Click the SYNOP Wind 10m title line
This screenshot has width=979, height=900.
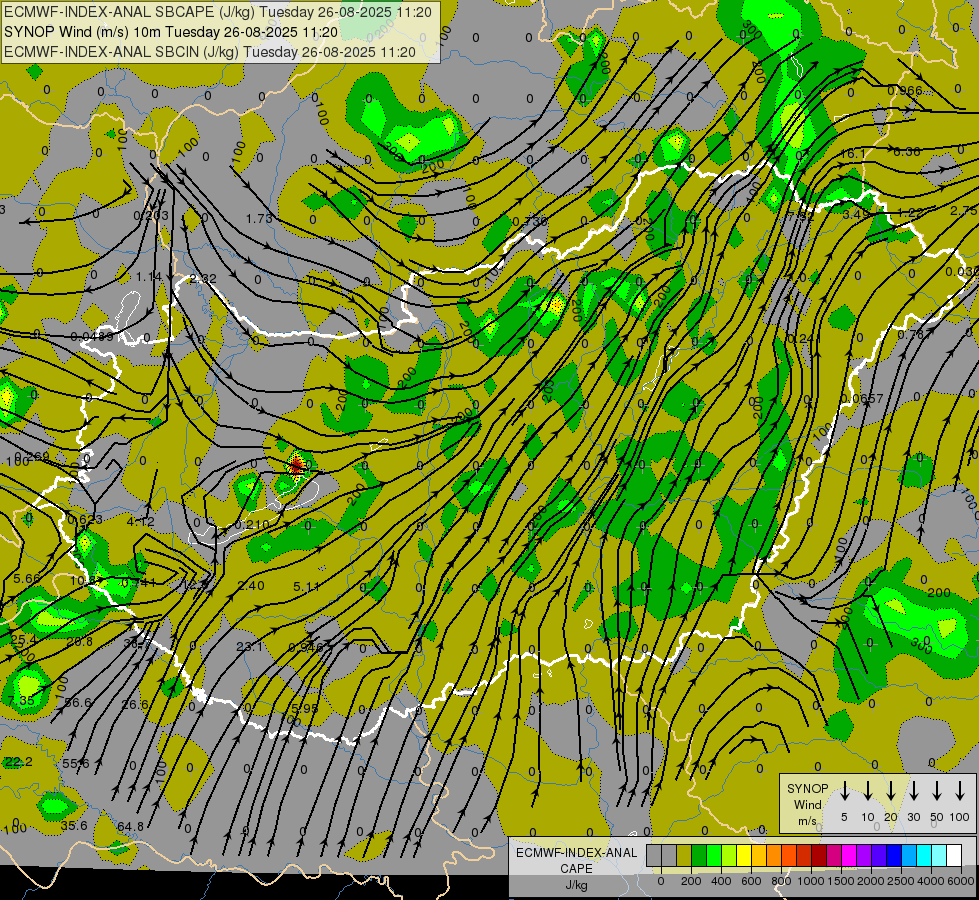(171, 32)
